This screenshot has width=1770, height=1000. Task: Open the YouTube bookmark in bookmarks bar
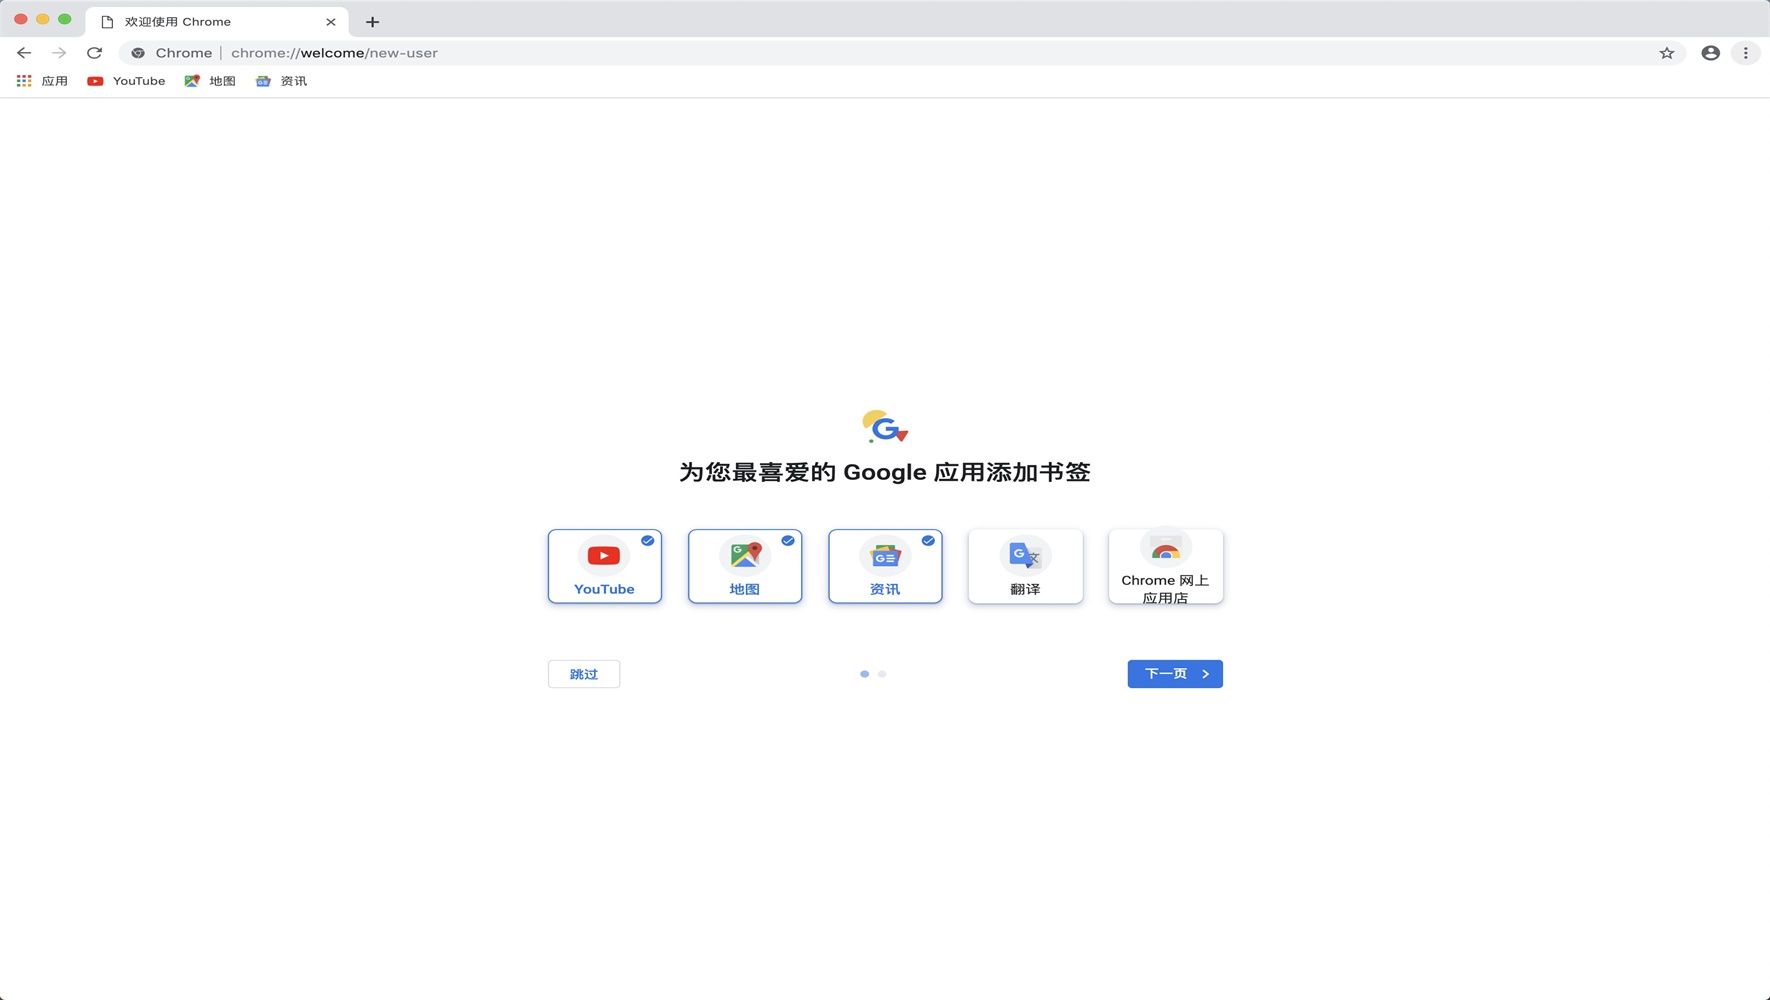point(126,81)
